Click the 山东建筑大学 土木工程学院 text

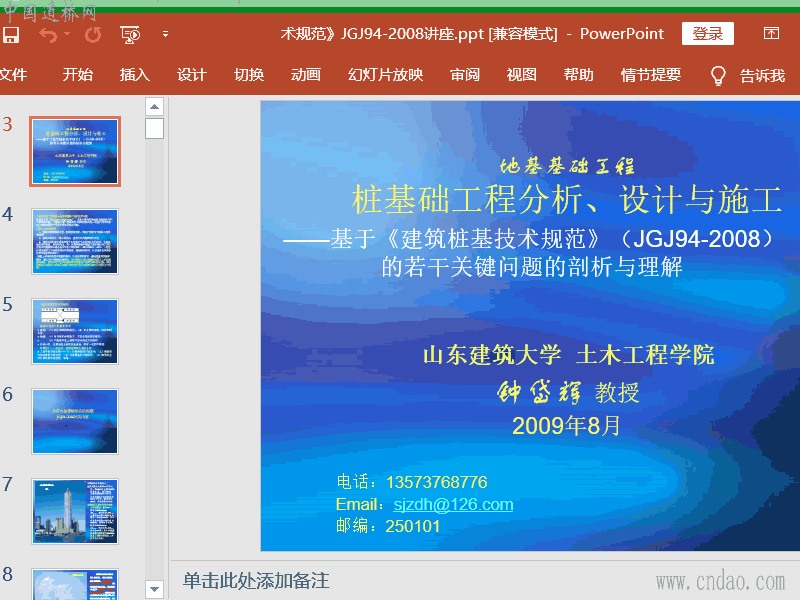568,355
